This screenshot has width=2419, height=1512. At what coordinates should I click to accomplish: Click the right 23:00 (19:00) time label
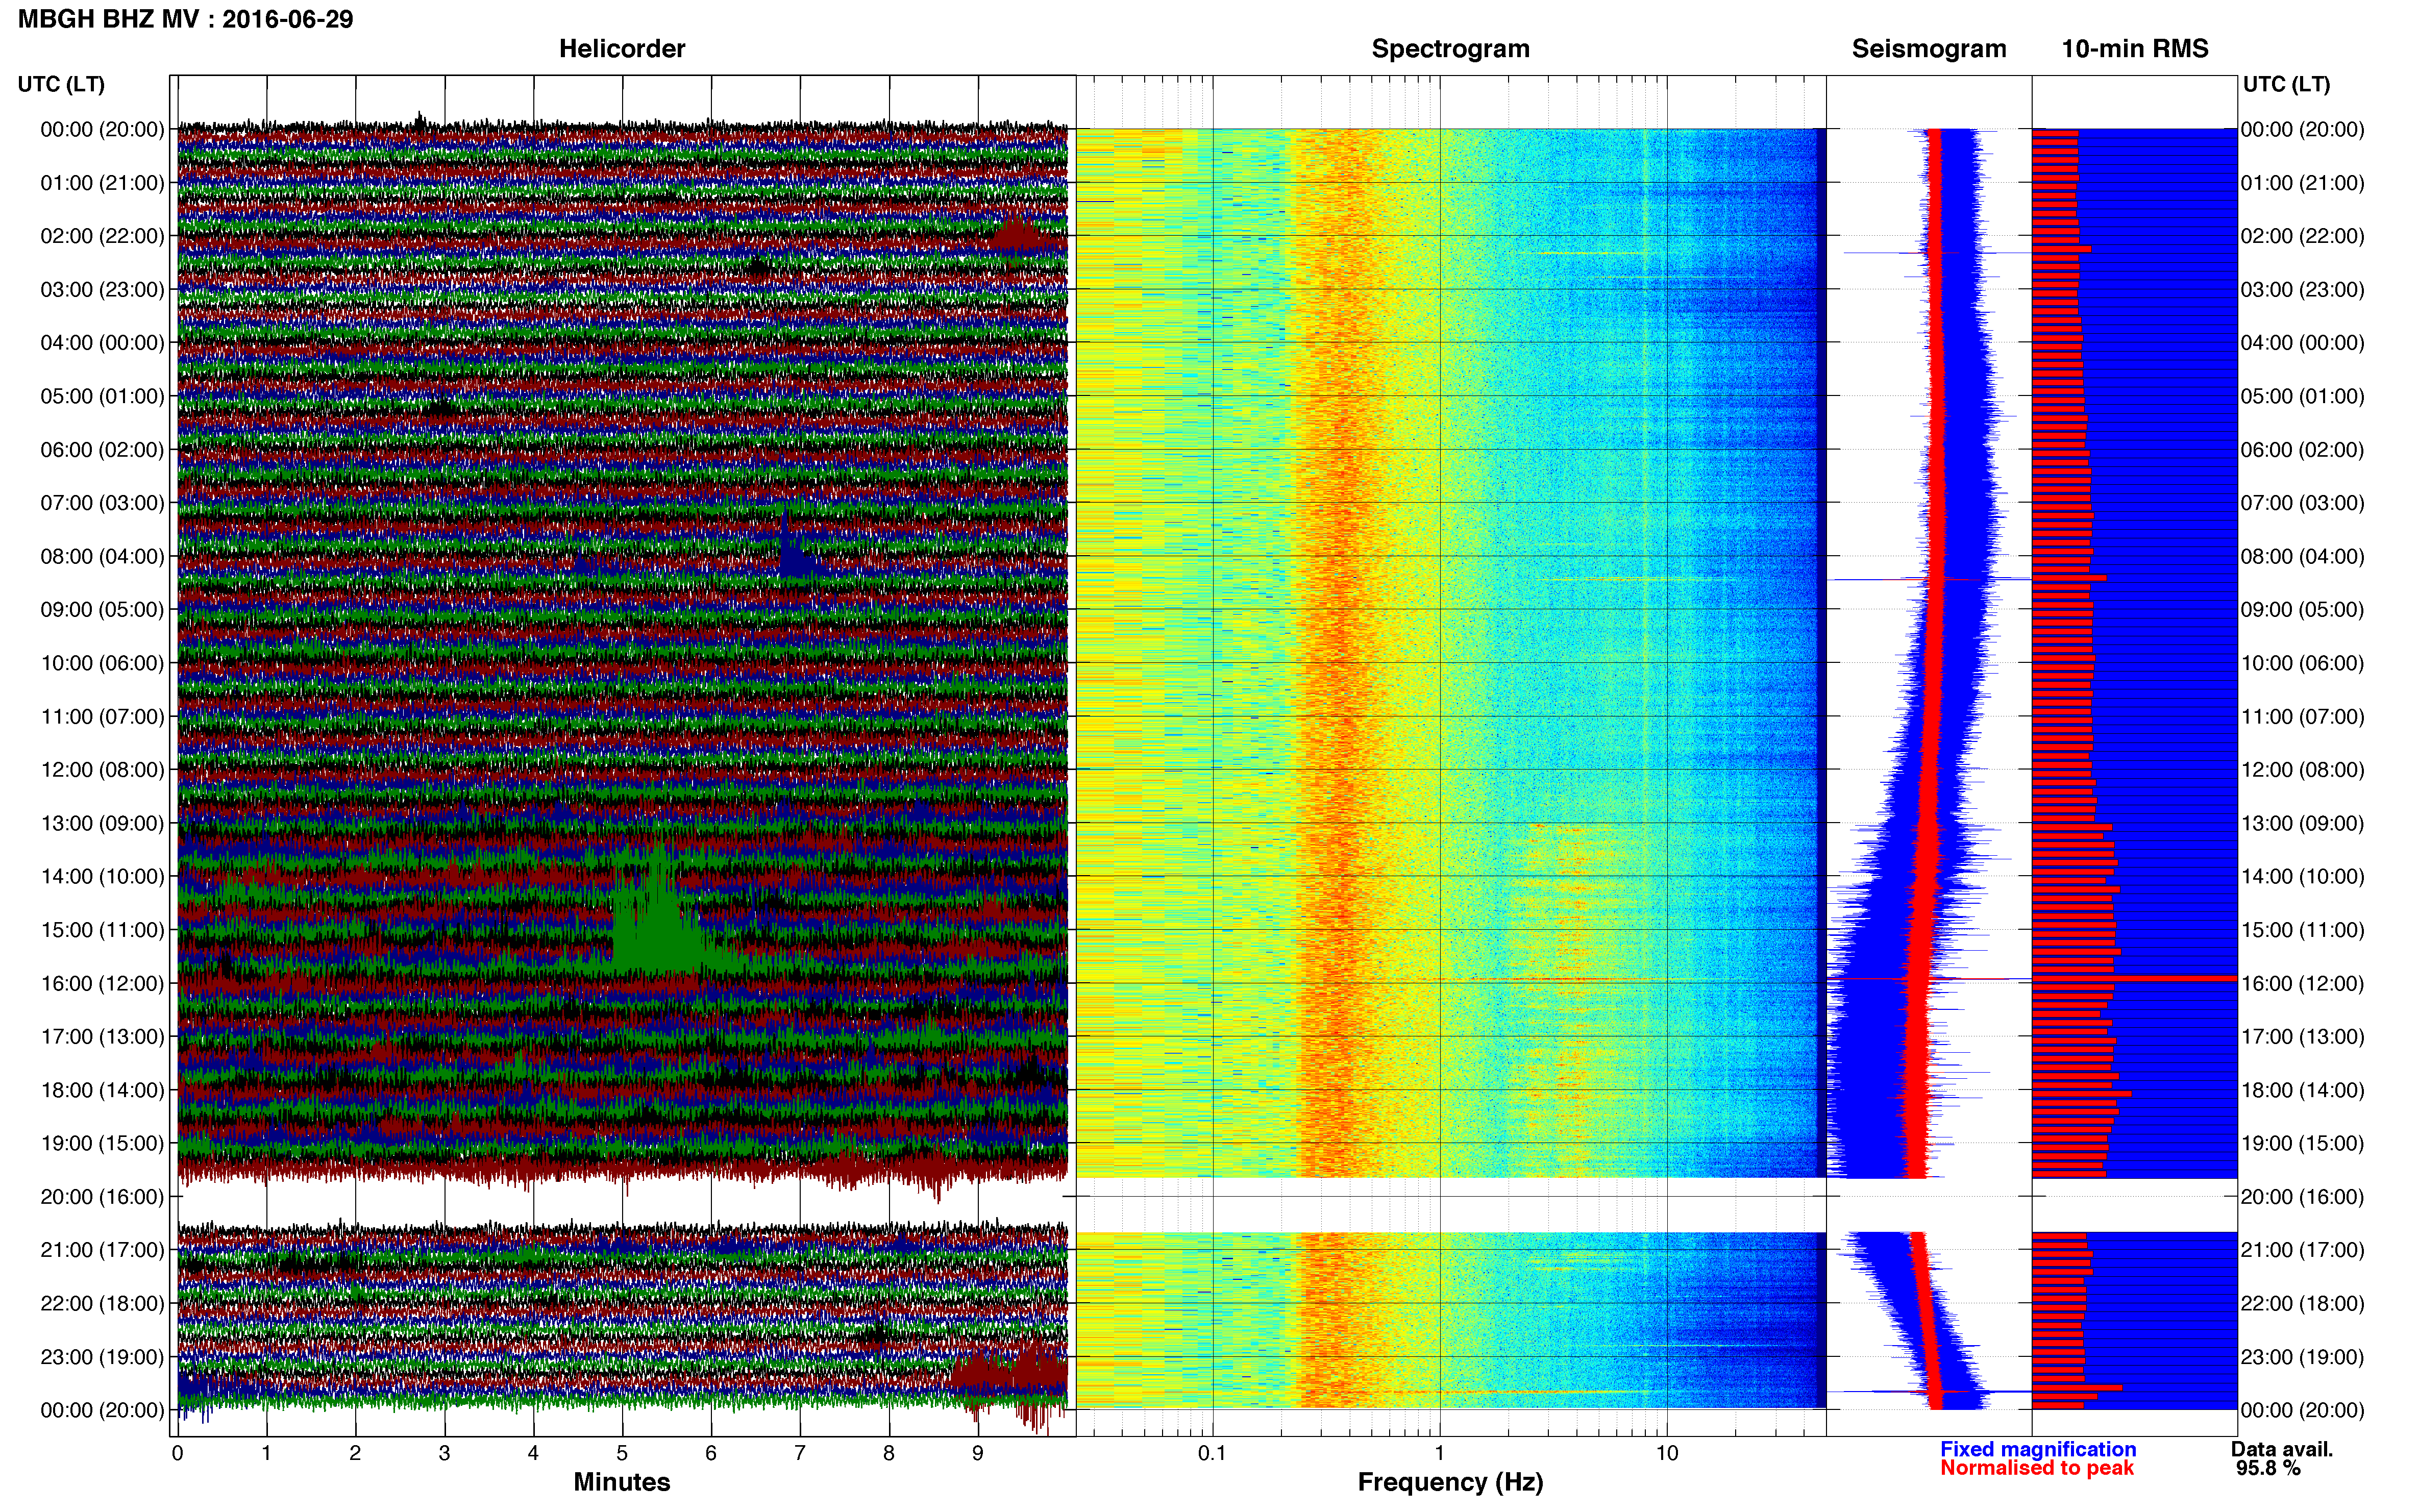tap(2303, 1357)
